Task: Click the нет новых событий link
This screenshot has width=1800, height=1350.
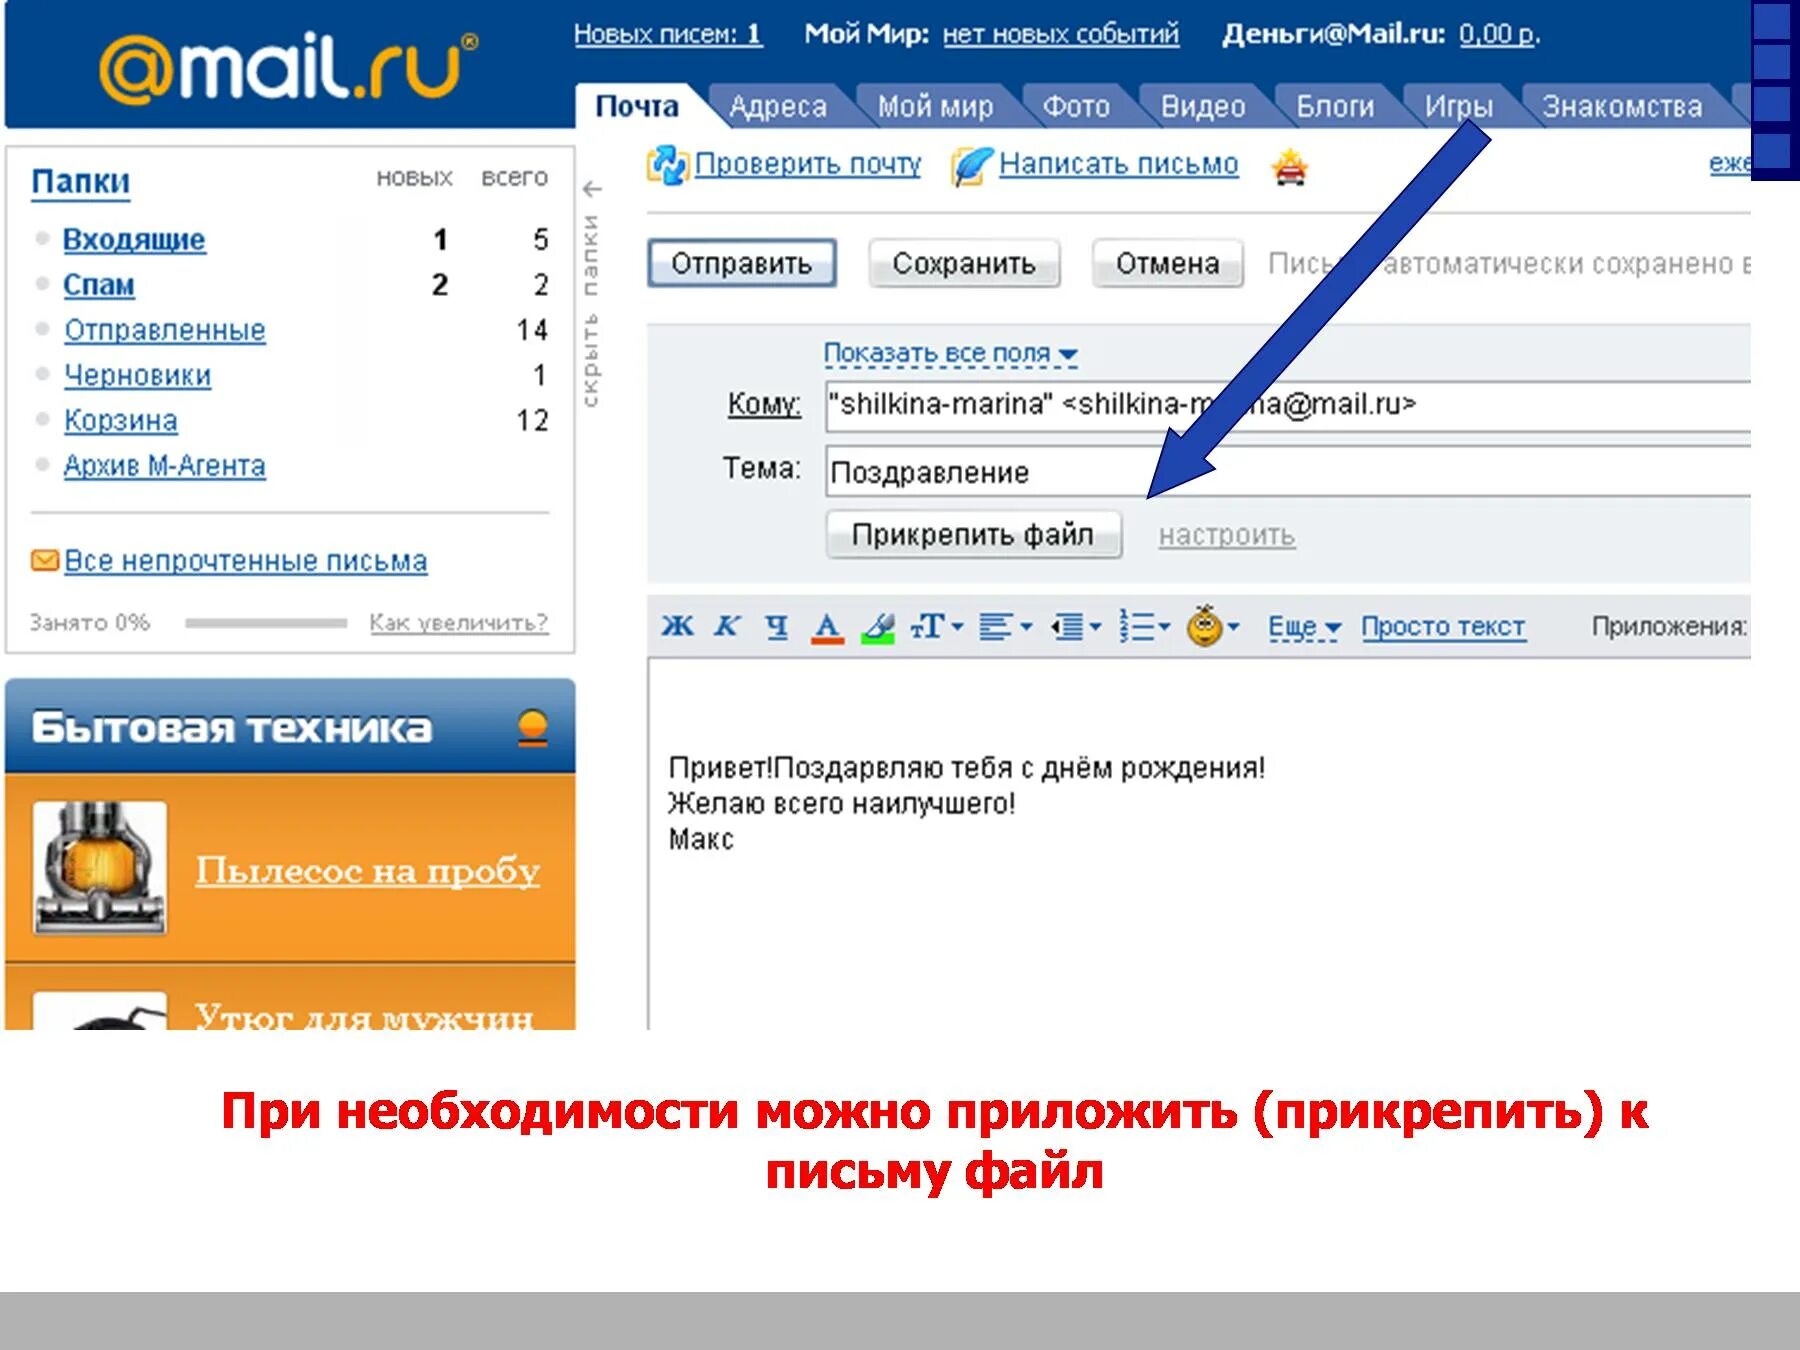Action: coord(1061,34)
